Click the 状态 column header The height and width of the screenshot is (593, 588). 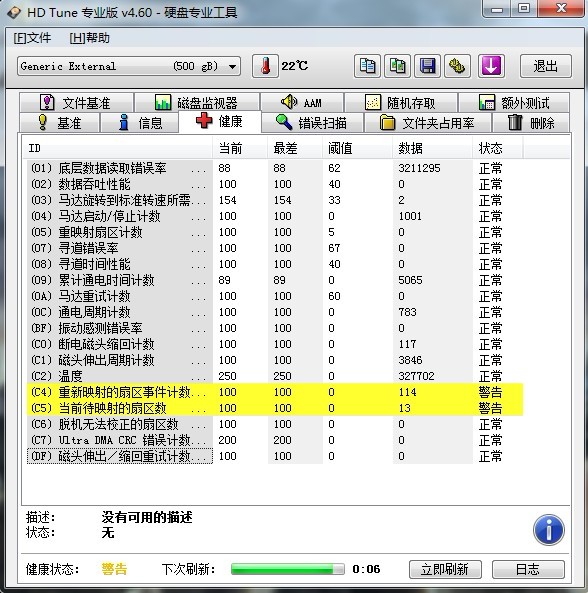click(498, 148)
